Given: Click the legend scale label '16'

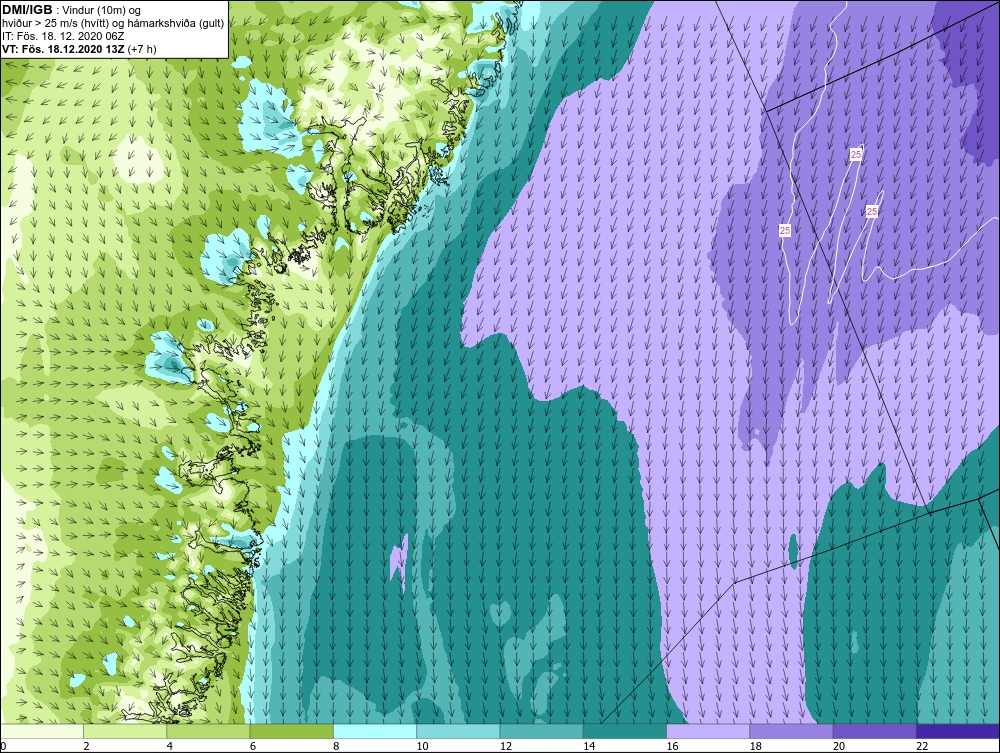Looking at the screenshot, I should pos(672,747).
